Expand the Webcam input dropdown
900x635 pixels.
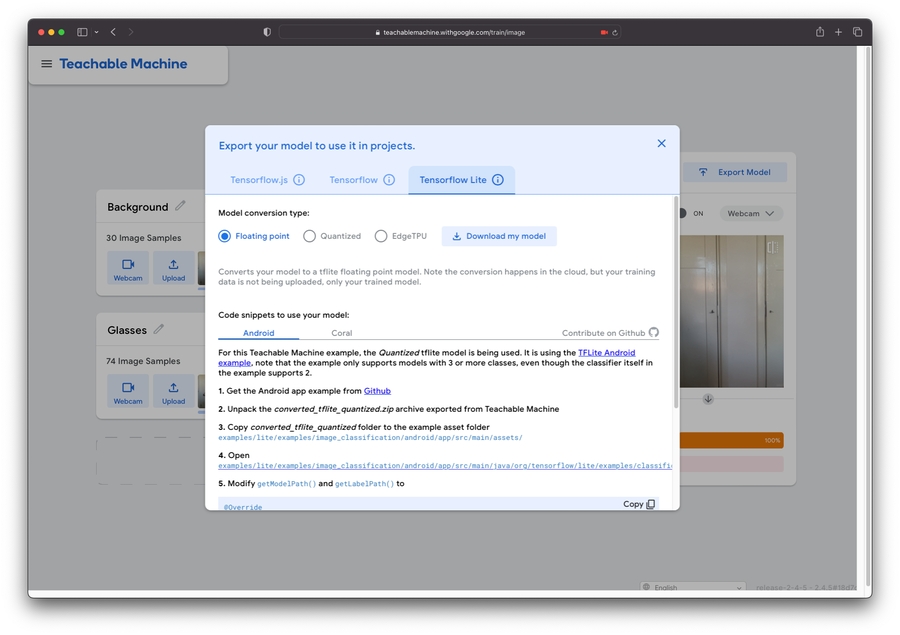click(x=750, y=213)
